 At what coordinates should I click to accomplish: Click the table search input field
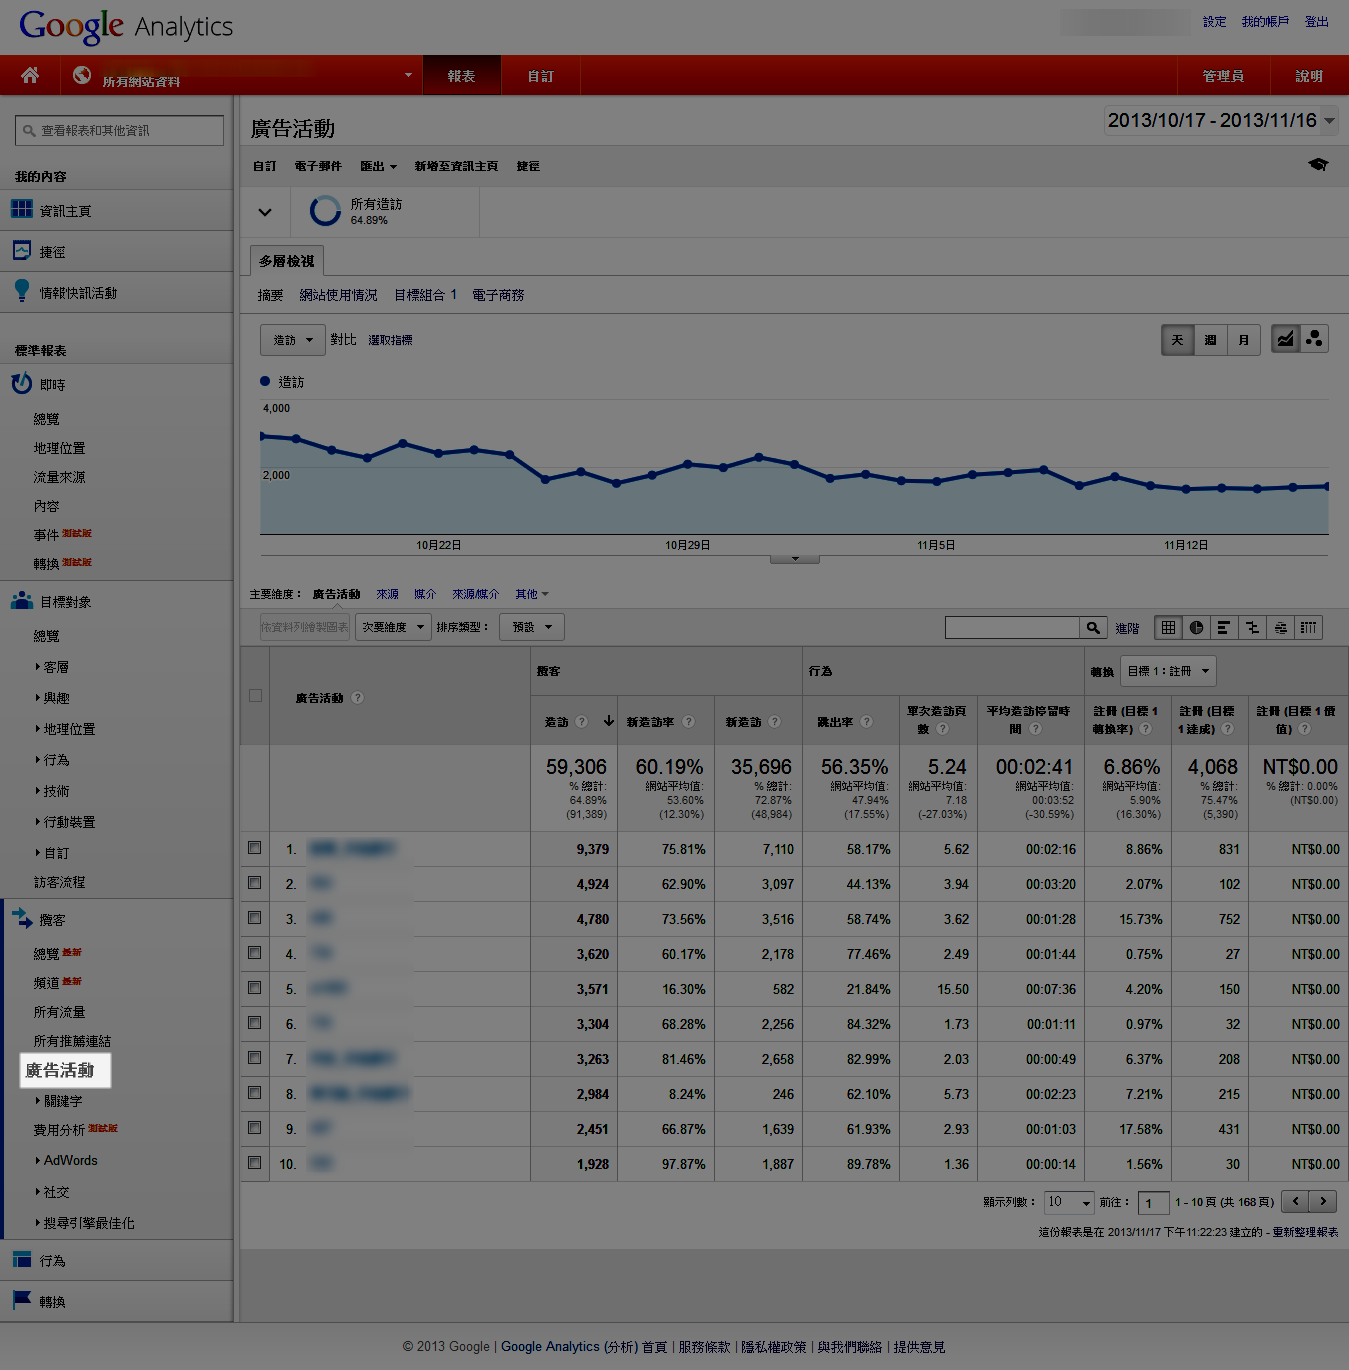[x=1012, y=627]
